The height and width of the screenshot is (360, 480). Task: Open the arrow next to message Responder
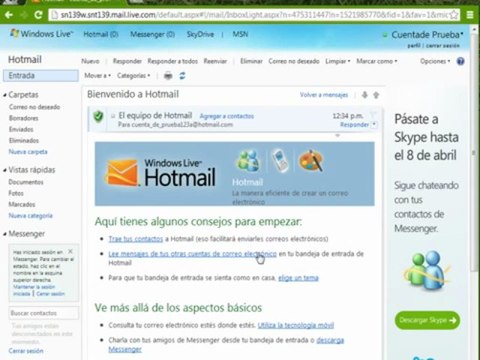pyautogui.click(x=374, y=124)
